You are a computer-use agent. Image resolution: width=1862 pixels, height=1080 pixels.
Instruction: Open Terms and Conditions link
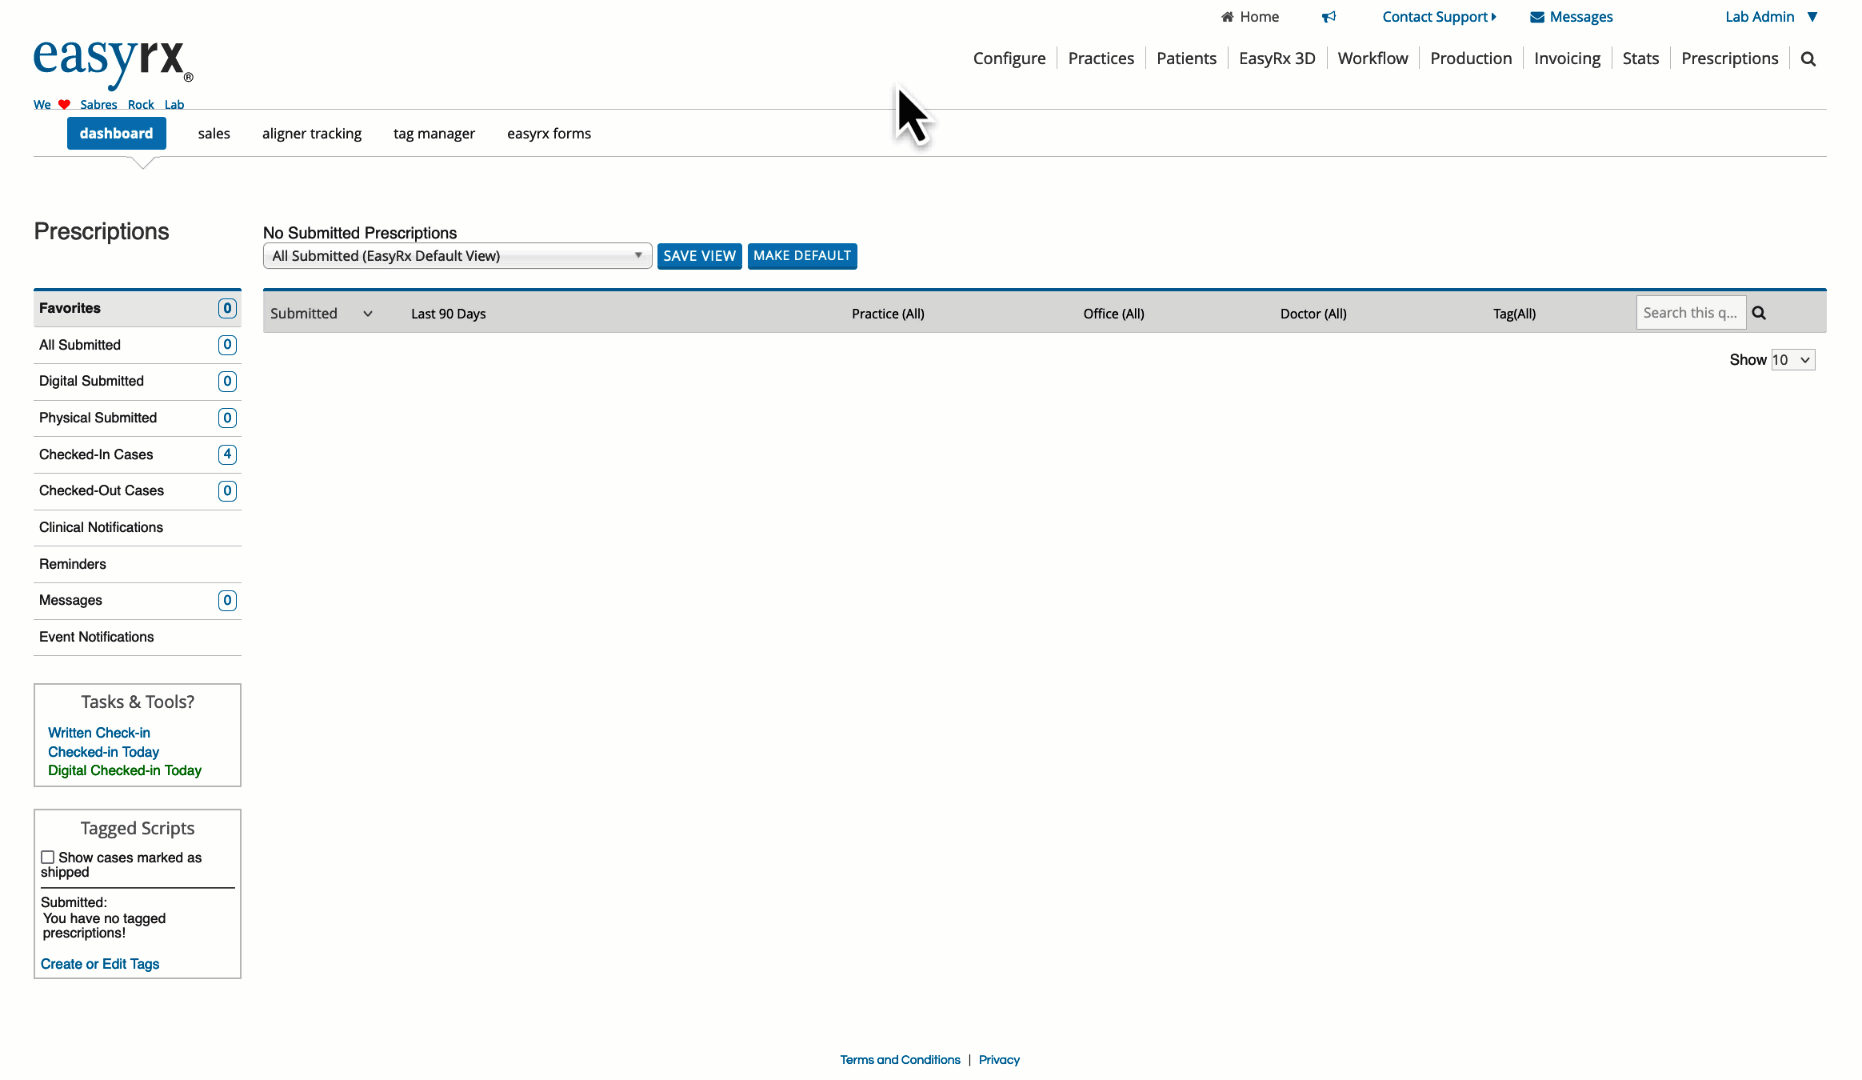[x=900, y=1060]
